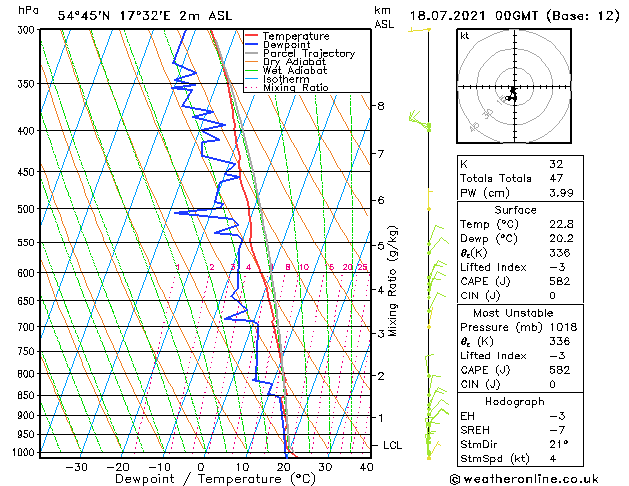
Task: Click 'Lifted Index' label in Most Unstable section
Action: point(493,356)
